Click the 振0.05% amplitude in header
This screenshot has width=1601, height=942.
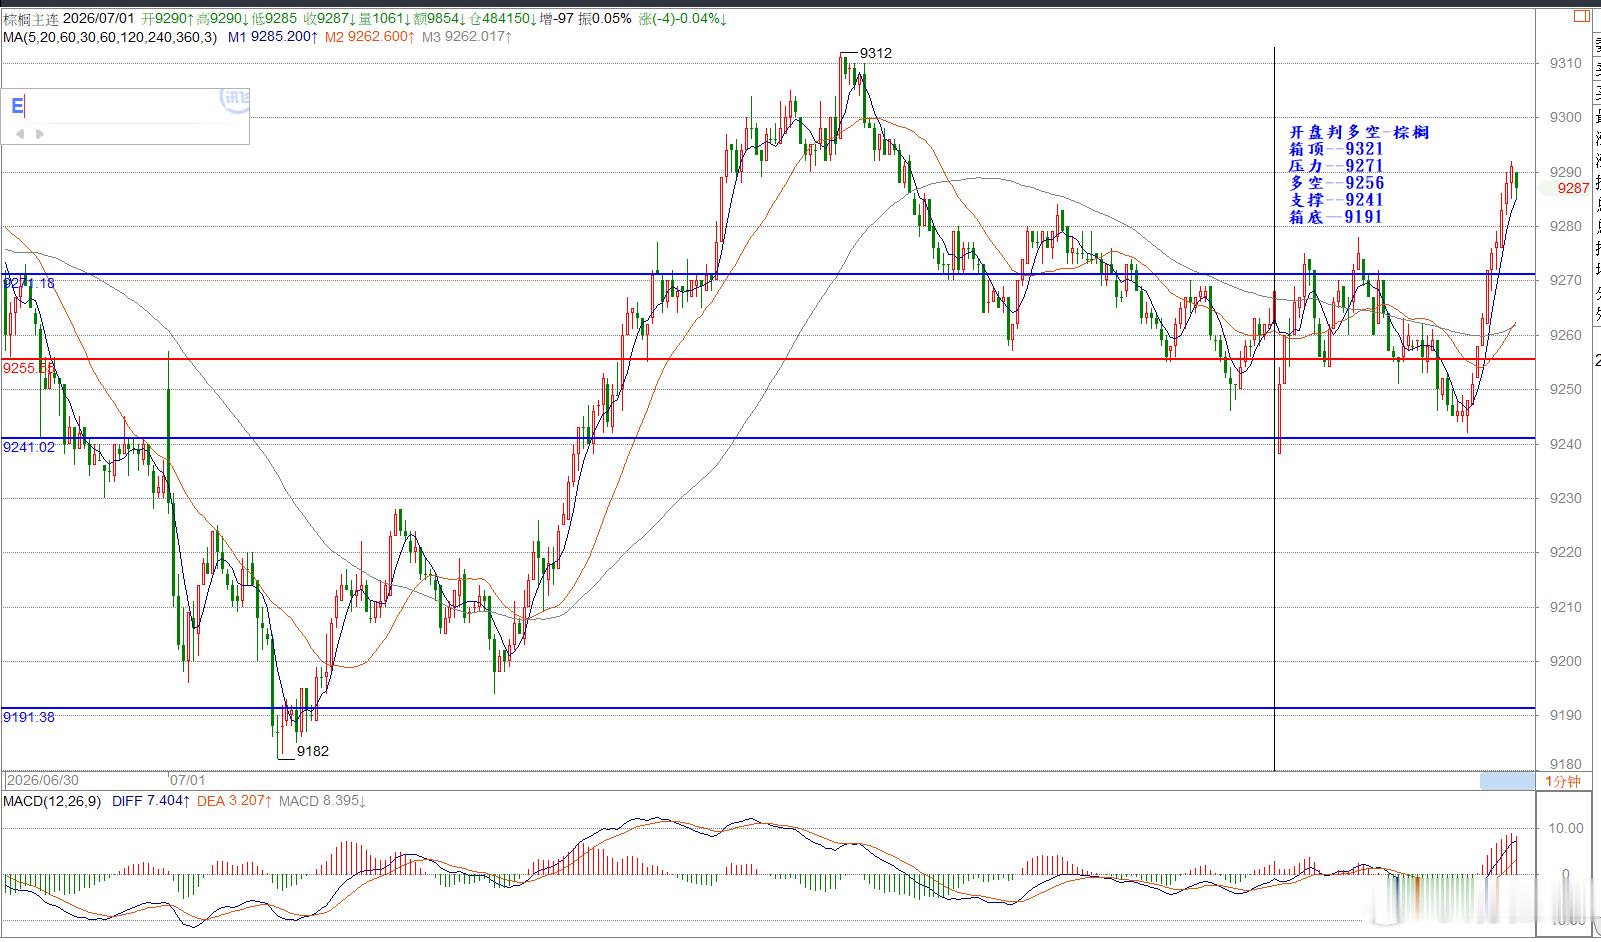pyautogui.click(x=605, y=19)
